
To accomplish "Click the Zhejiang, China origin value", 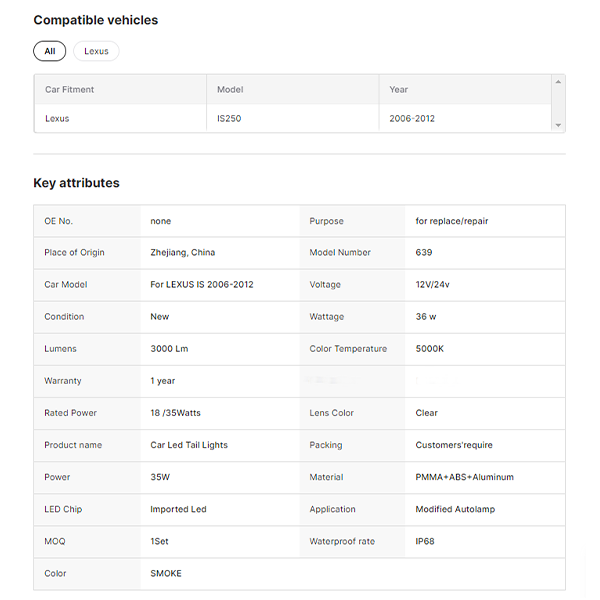I will (x=183, y=253).
